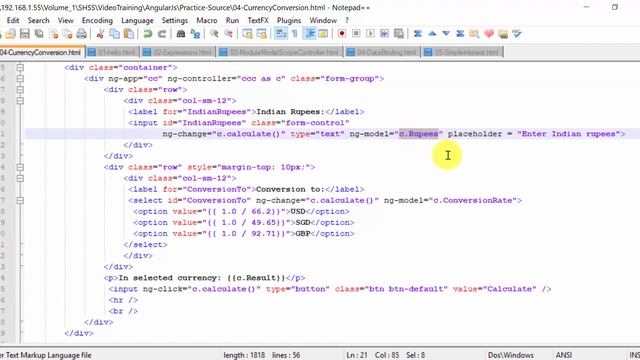The image size is (640, 360).
Task: Switch to the 02-Expressions.html tab
Action: (x=178, y=52)
